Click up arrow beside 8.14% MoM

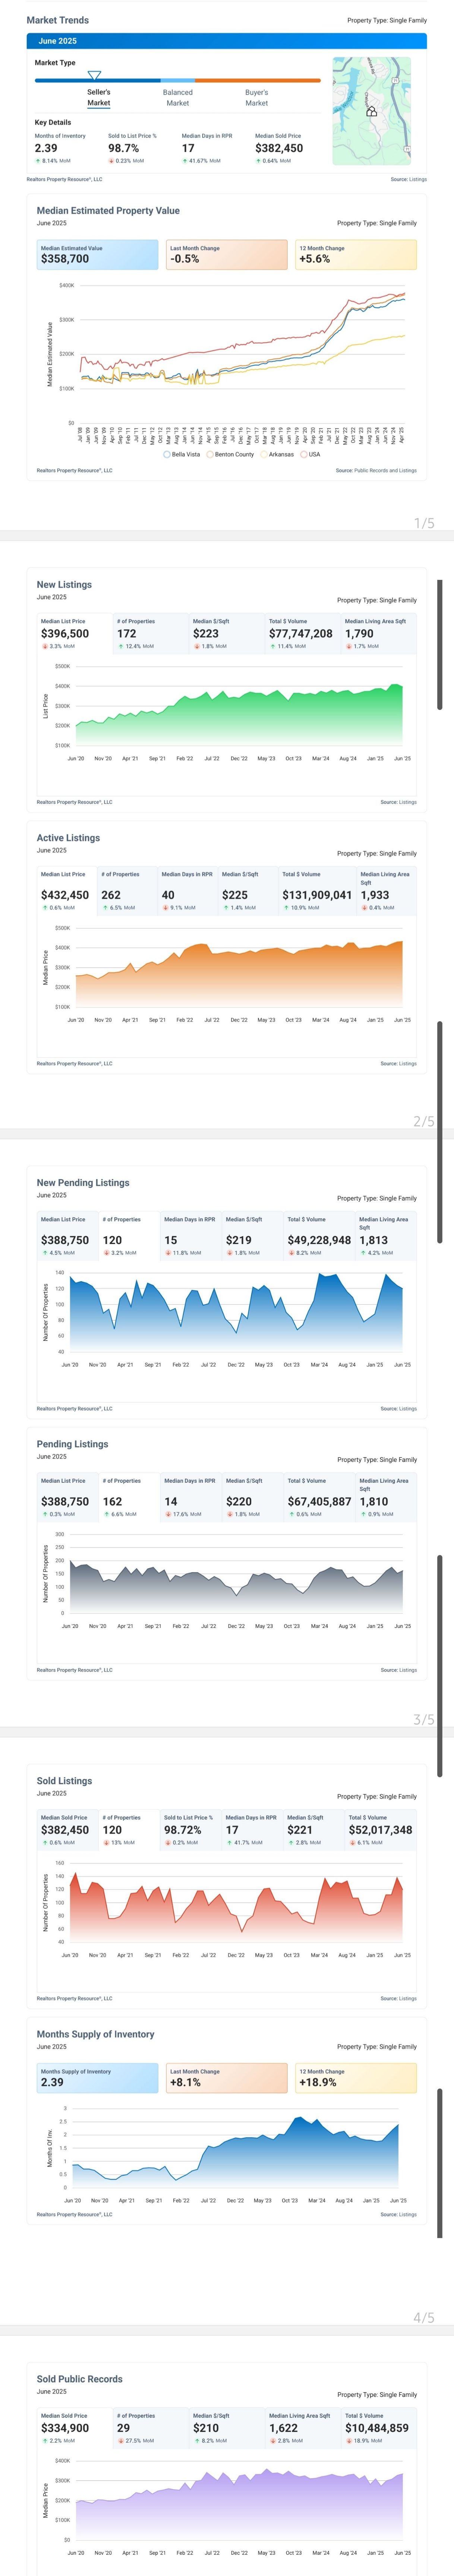(38, 161)
